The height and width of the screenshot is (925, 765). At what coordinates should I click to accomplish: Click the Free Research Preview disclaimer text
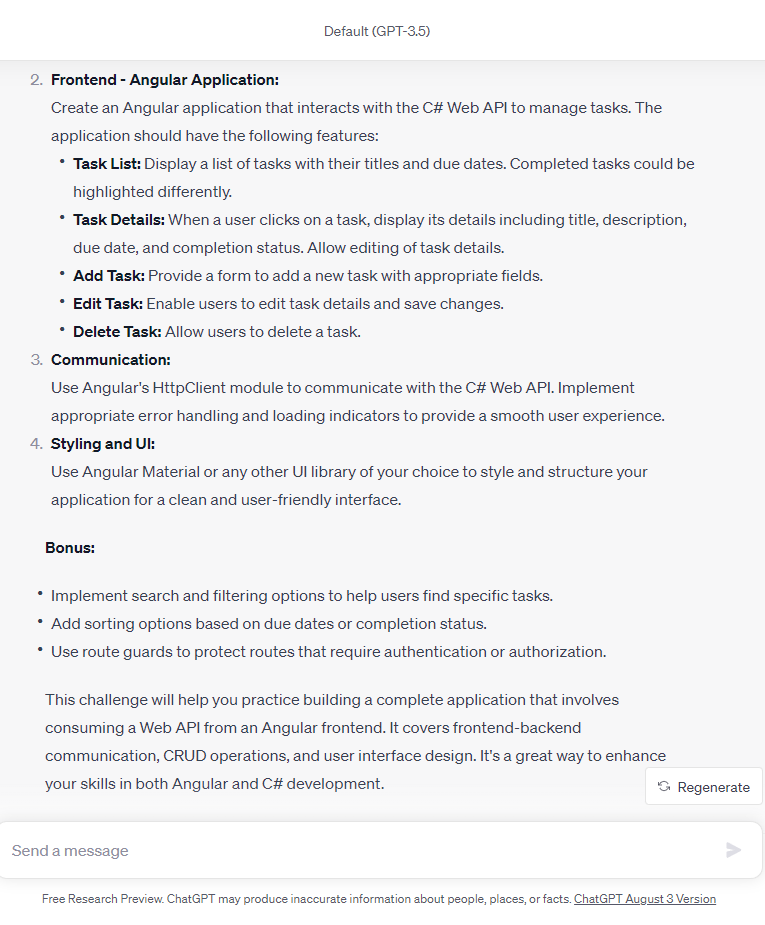pyautogui.click(x=307, y=899)
